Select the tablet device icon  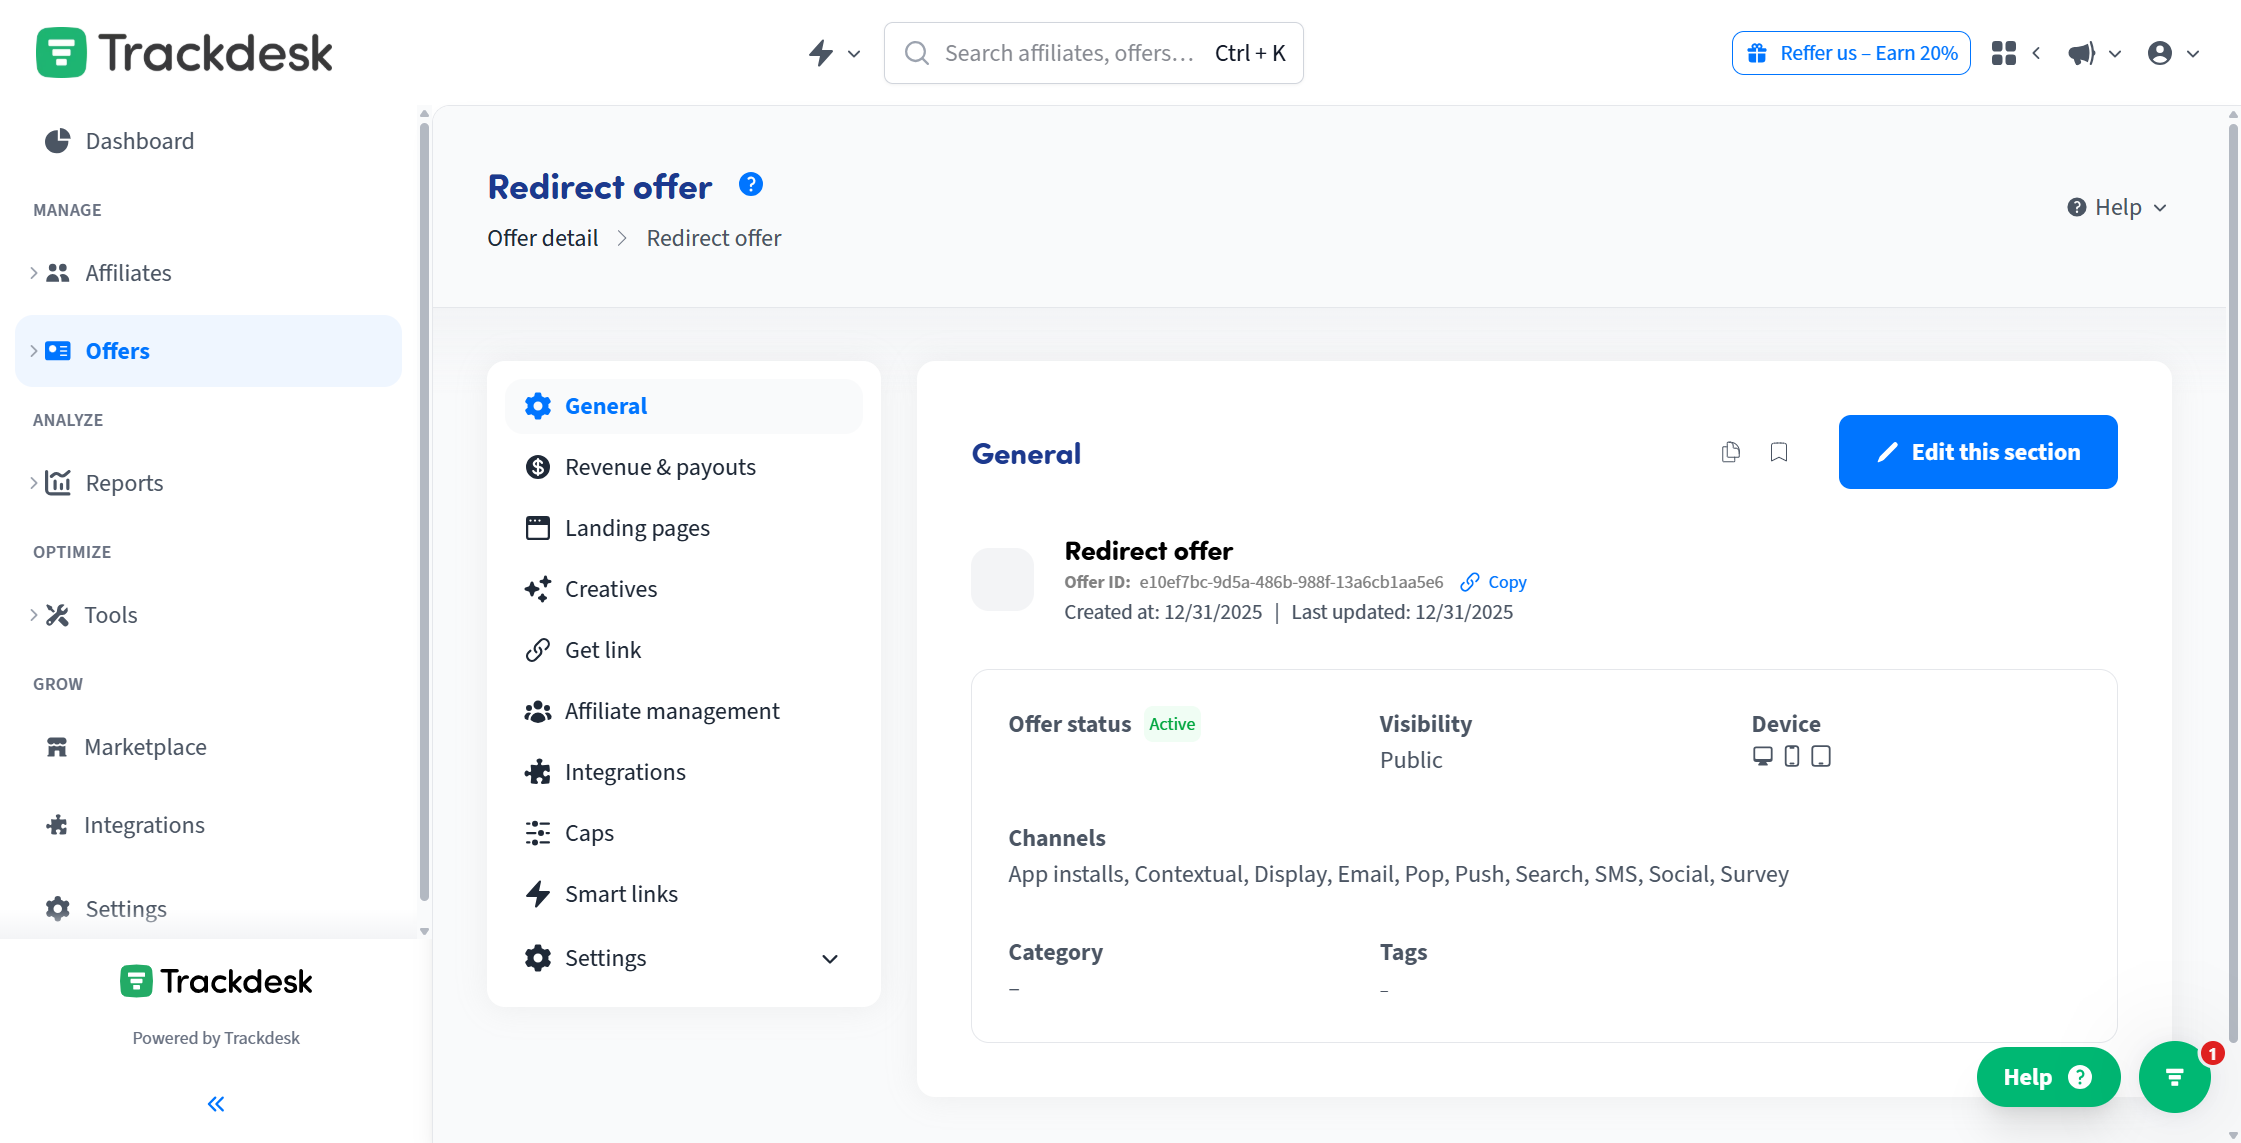(1820, 757)
